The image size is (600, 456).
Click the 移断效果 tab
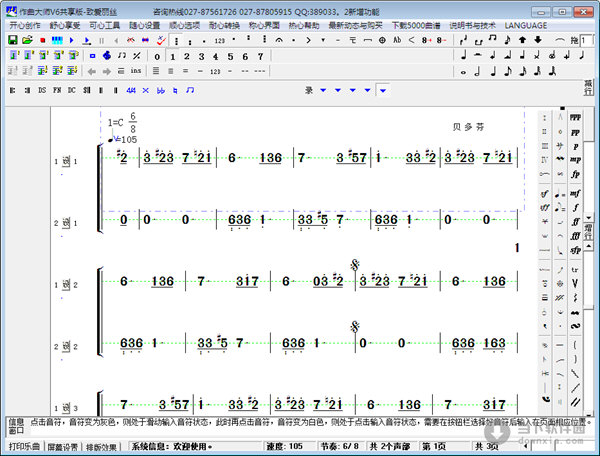pos(102,446)
